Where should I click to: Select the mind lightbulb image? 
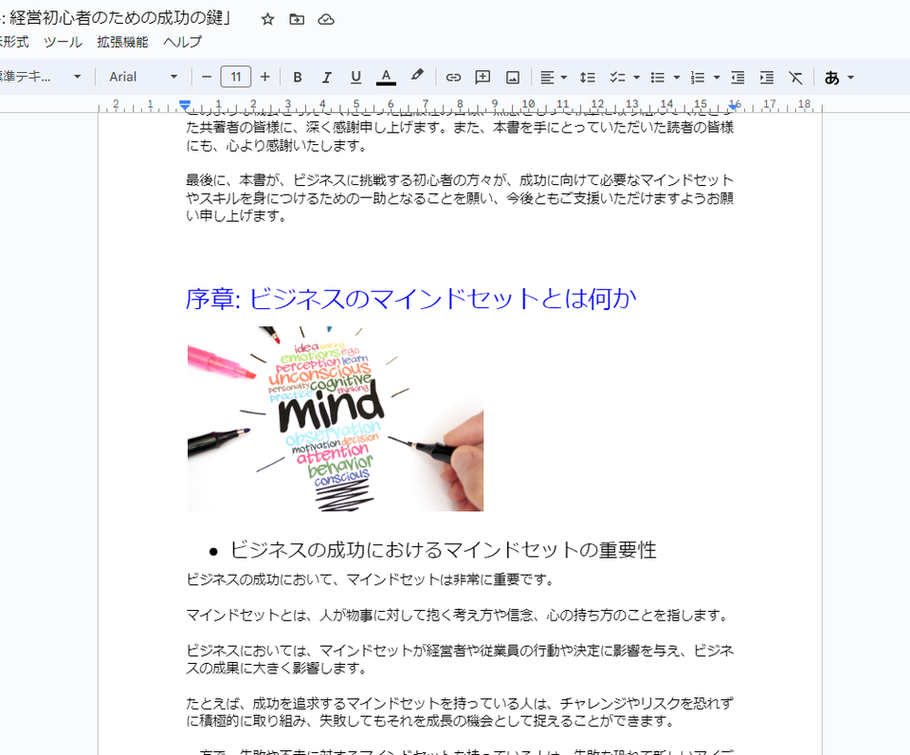(x=335, y=418)
